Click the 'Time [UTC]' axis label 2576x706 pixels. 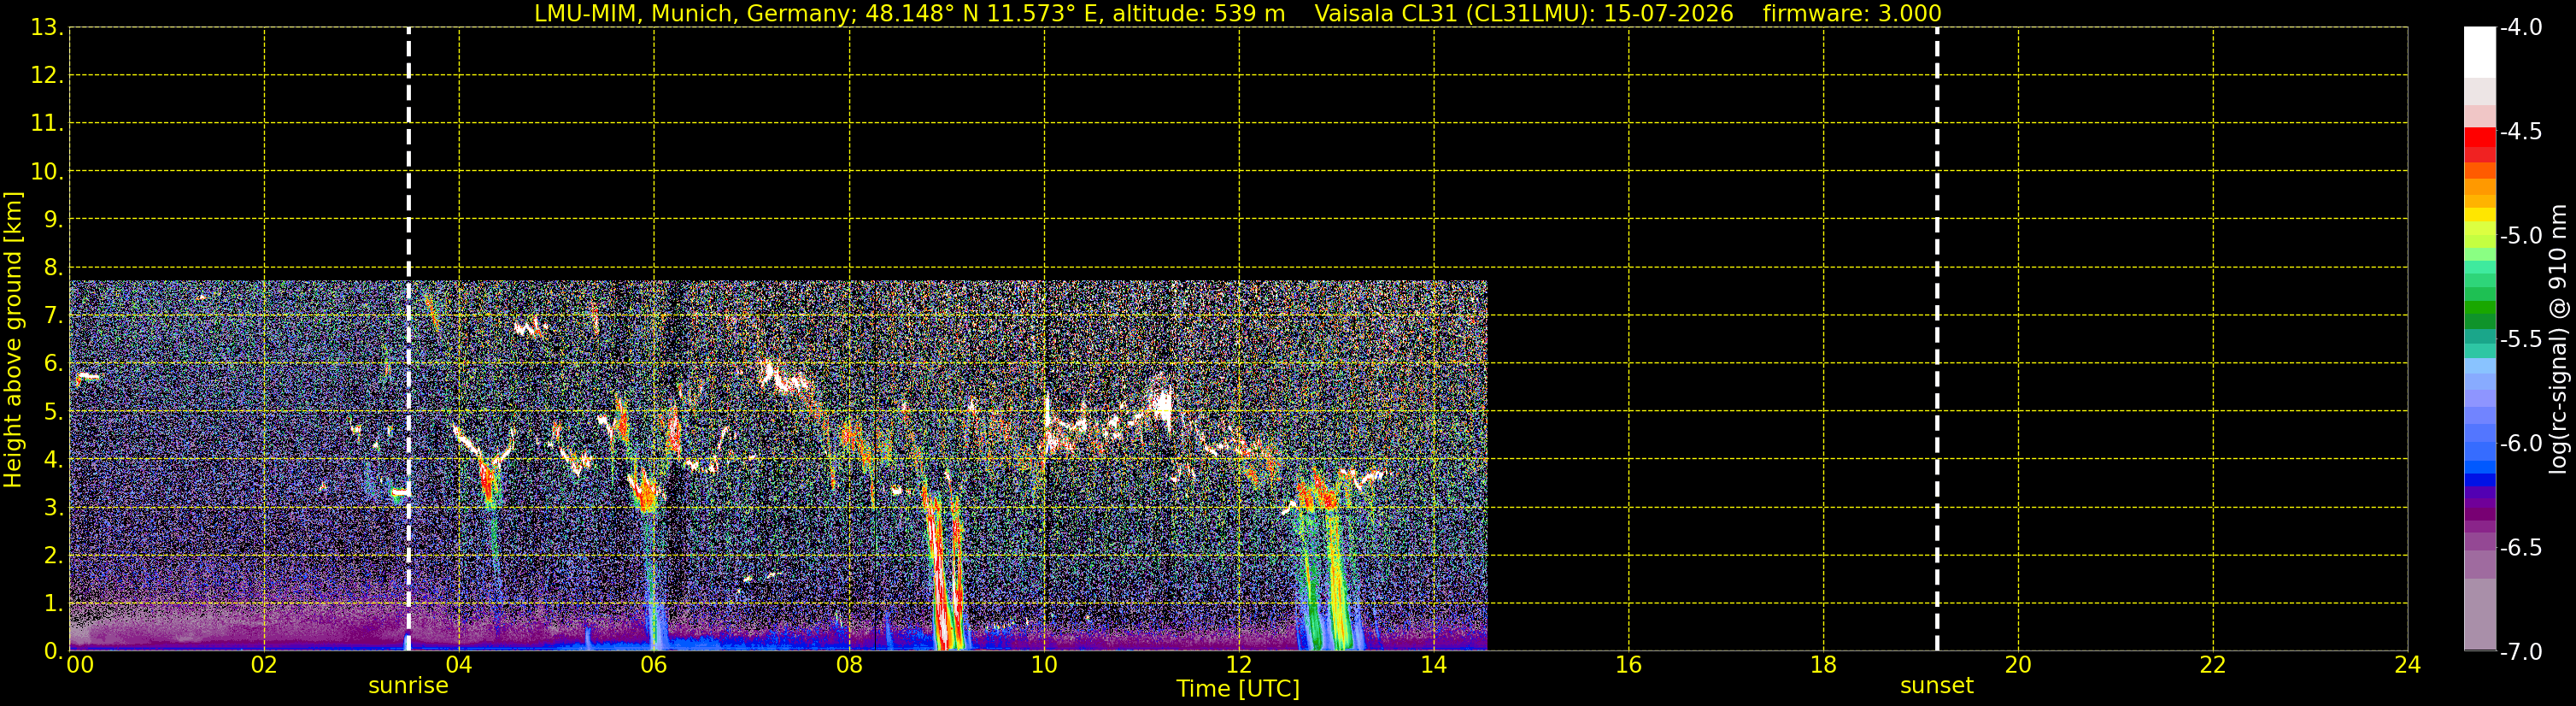coord(1238,689)
